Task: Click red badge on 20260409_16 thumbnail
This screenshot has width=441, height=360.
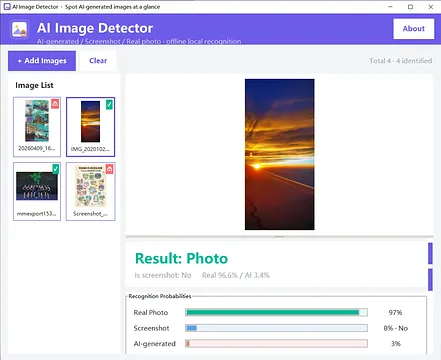Action: [55, 104]
